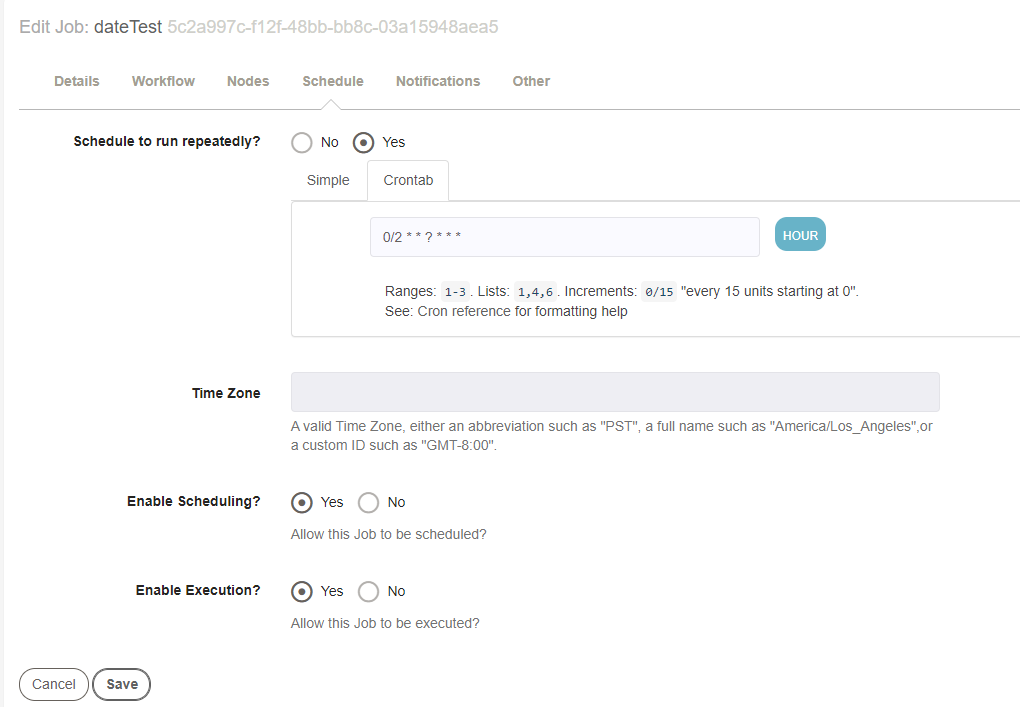Open the Nodes tab
The height and width of the screenshot is (707, 1020).
pyautogui.click(x=248, y=81)
